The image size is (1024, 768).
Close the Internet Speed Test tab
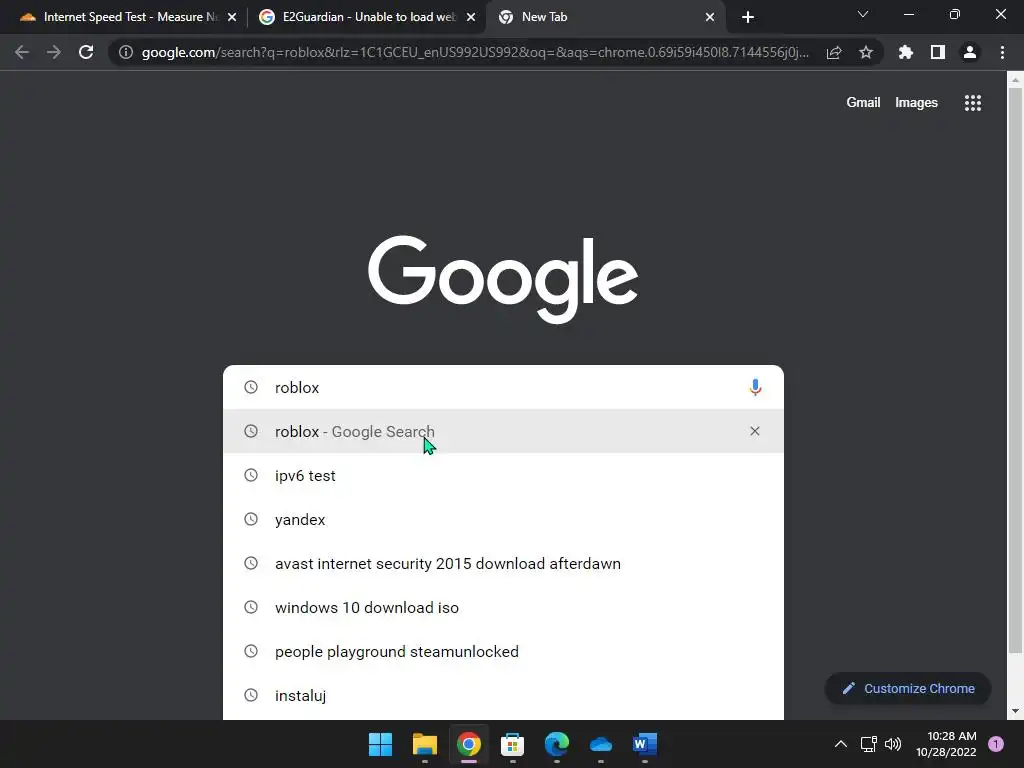[232, 17]
